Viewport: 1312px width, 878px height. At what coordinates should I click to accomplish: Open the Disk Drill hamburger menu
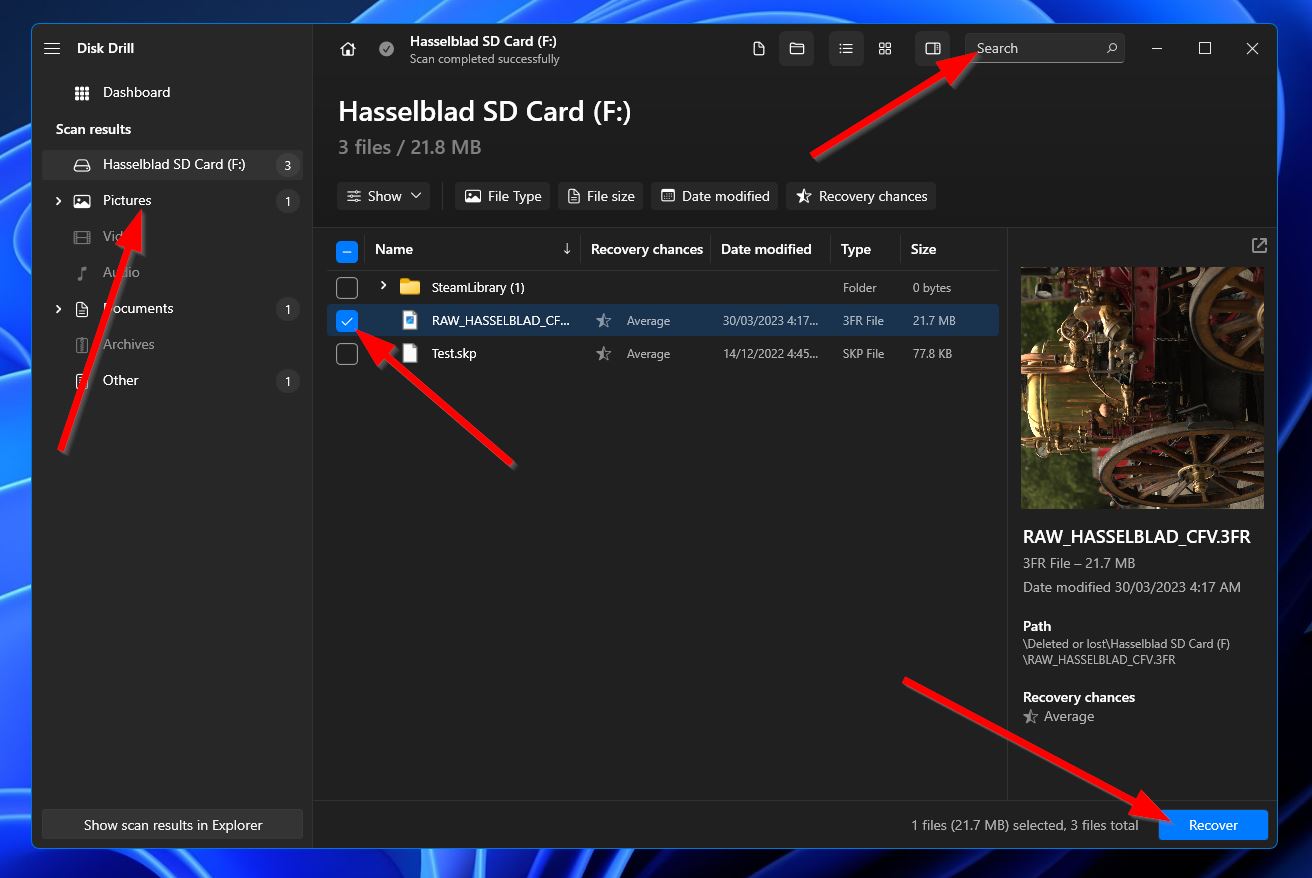[x=52, y=48]
